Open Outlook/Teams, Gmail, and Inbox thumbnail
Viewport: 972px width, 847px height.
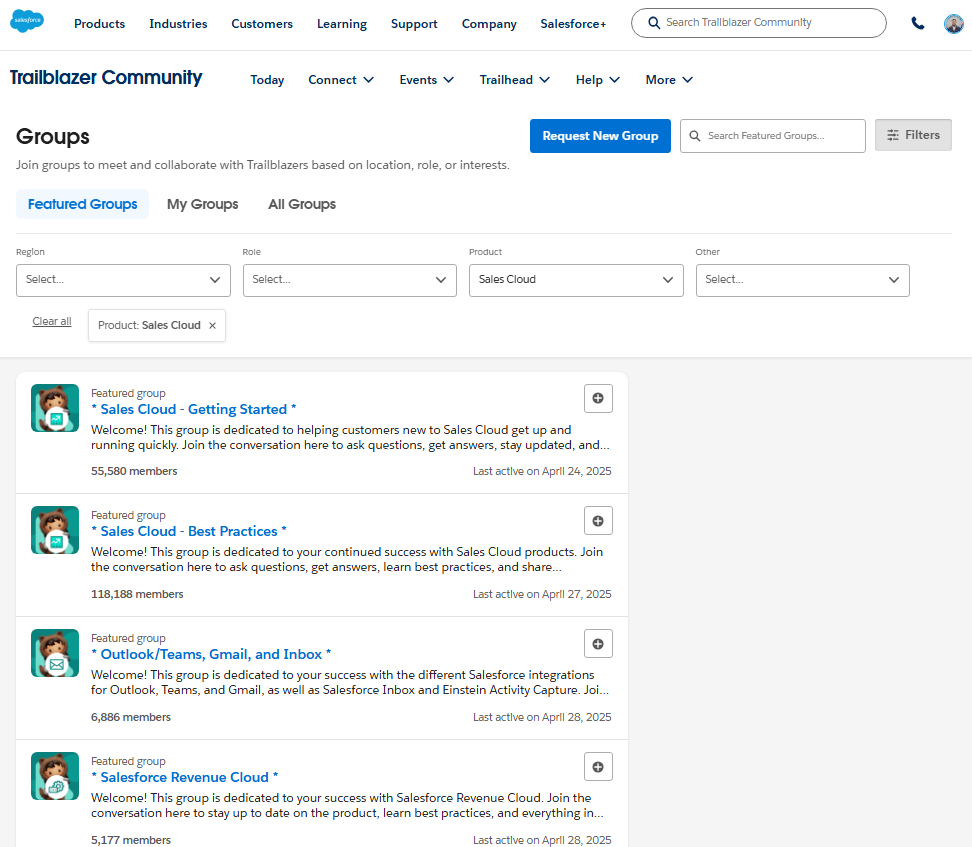point(55,653)
